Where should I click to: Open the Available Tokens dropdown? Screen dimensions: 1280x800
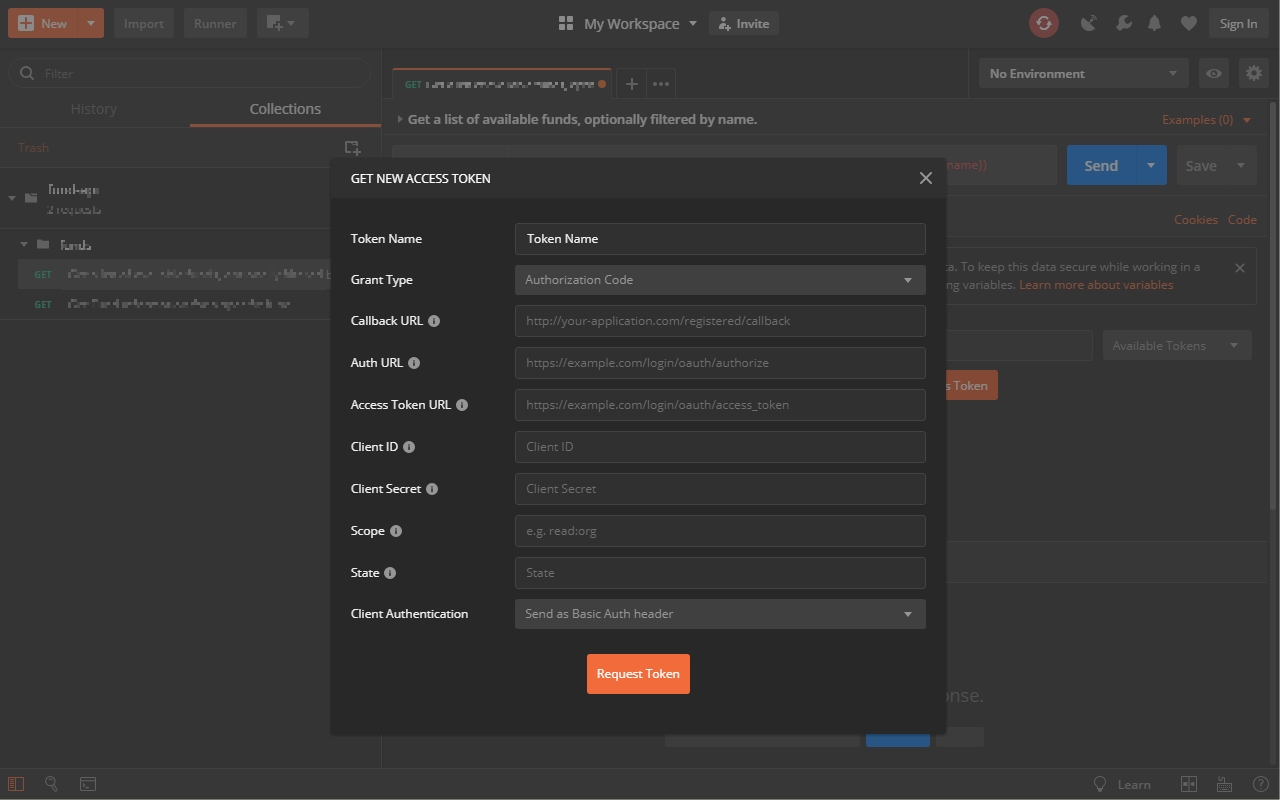click(x=1177, y=346)
